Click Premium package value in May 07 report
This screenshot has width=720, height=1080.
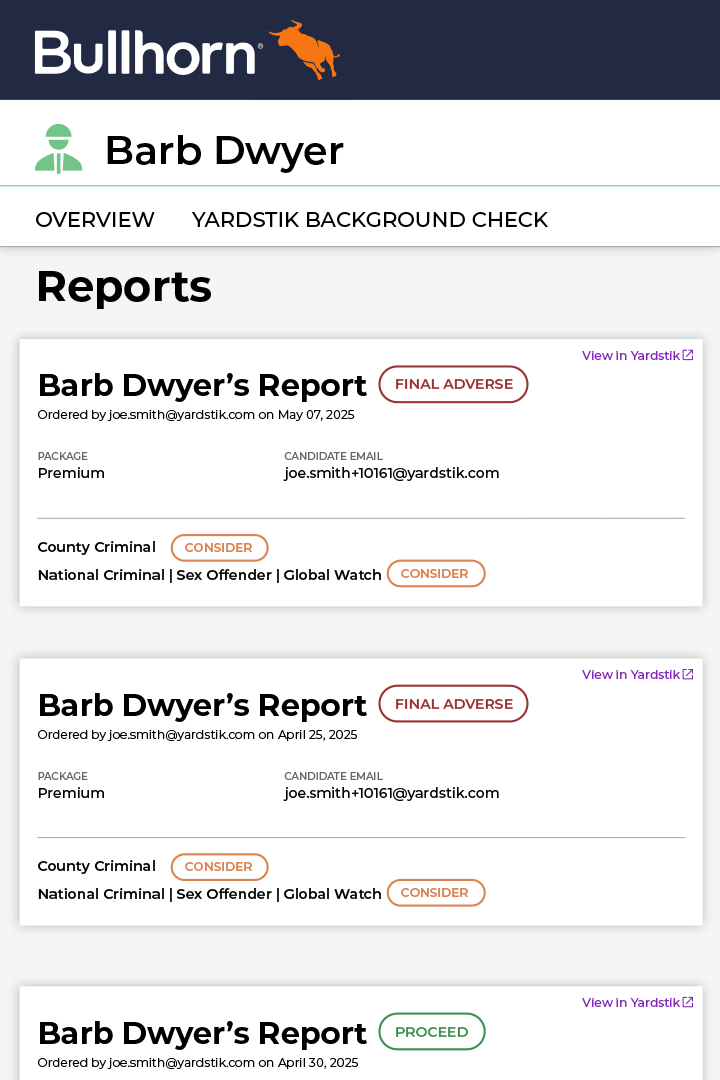pos(71,473)
